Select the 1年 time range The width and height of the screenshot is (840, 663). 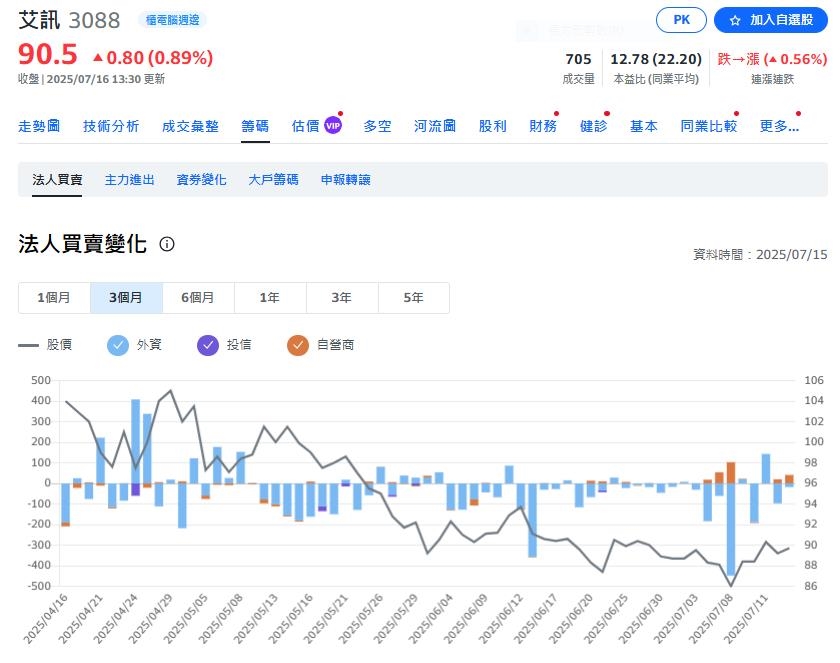270,297
